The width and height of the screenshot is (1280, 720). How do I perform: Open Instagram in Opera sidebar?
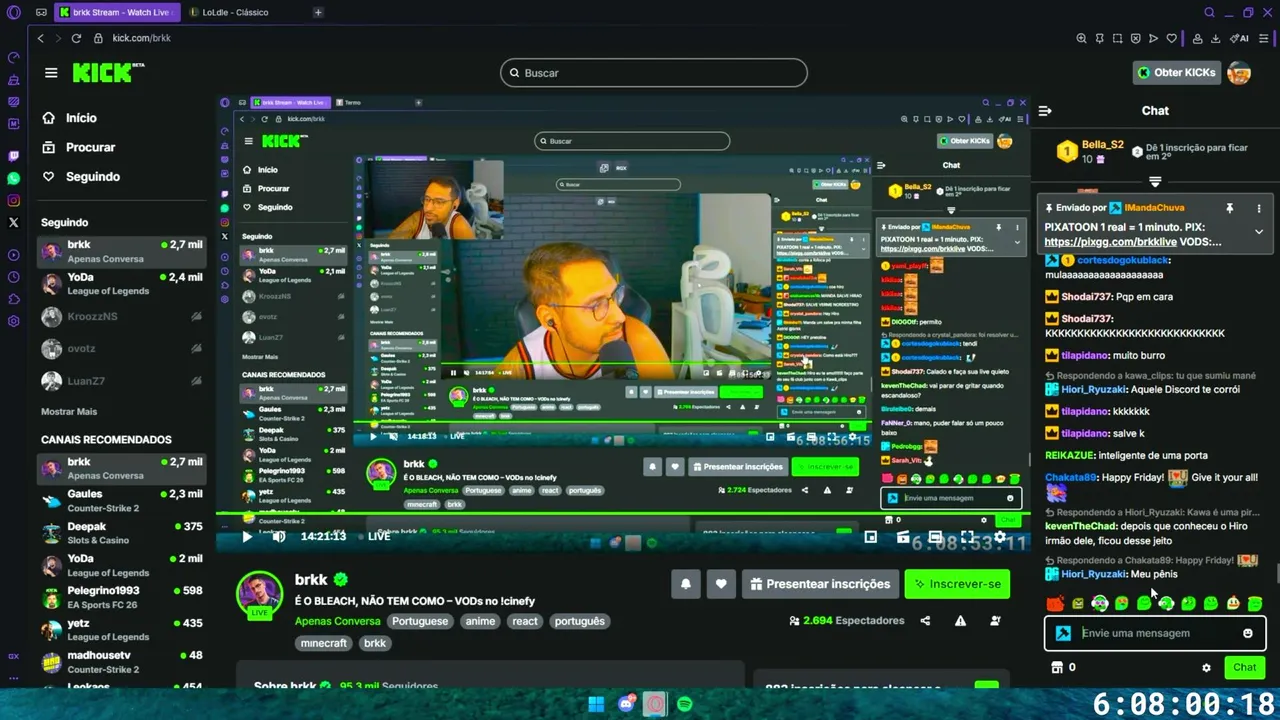point(13,200)
